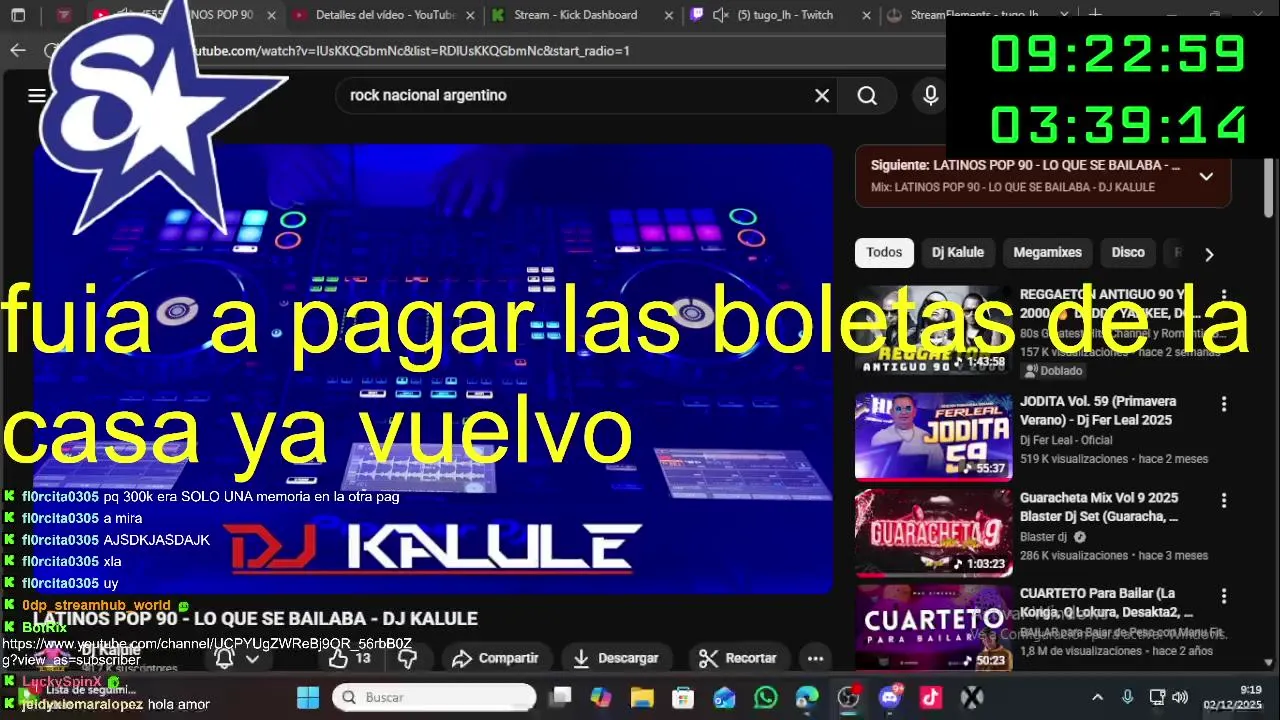This screenshot has width=1280, height=720.
Task: Clear the YouTube search text with the X
Action: [x=822, y=95]
